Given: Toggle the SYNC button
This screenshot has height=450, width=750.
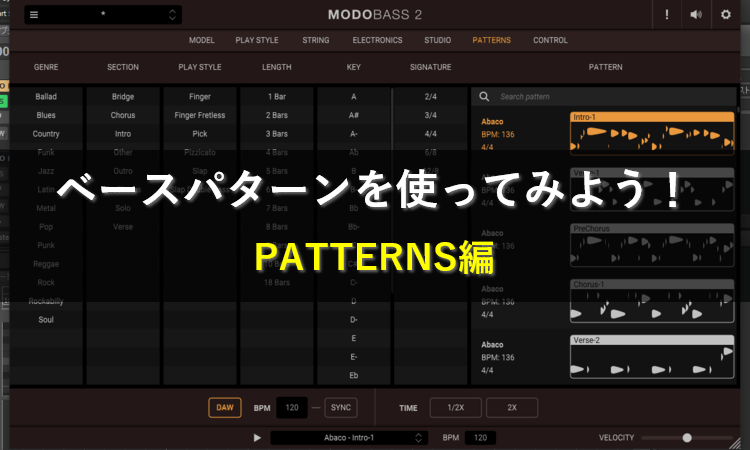Looking at the screenshot, I should coord(341,407).
